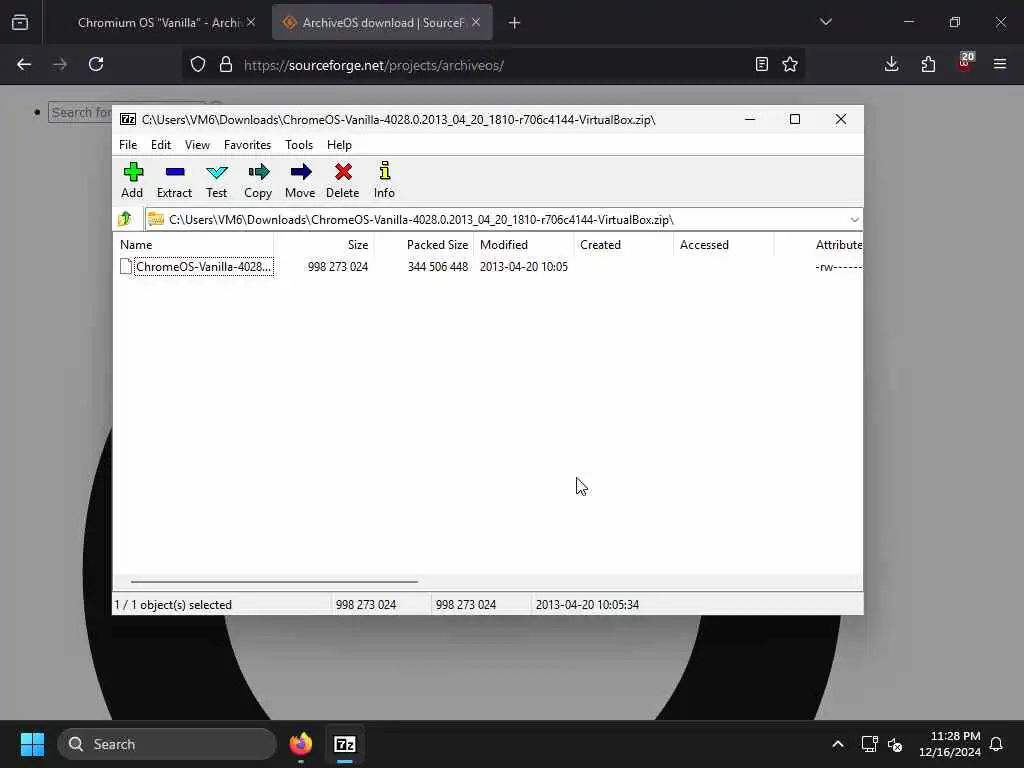Click status bar timestamp 2013-04-20 10:05:34
1024x768 pixels.
coord(587,605)
